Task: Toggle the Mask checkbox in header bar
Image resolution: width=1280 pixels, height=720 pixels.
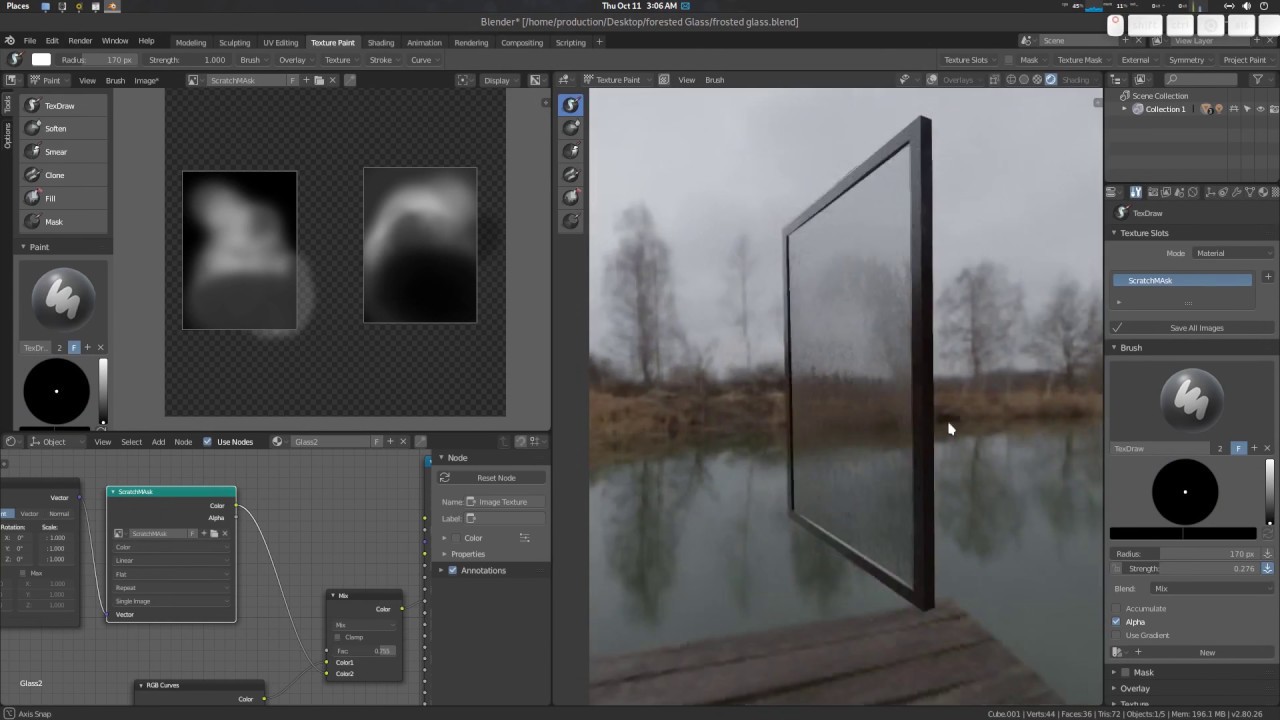Action: (x=1008, y=60)
